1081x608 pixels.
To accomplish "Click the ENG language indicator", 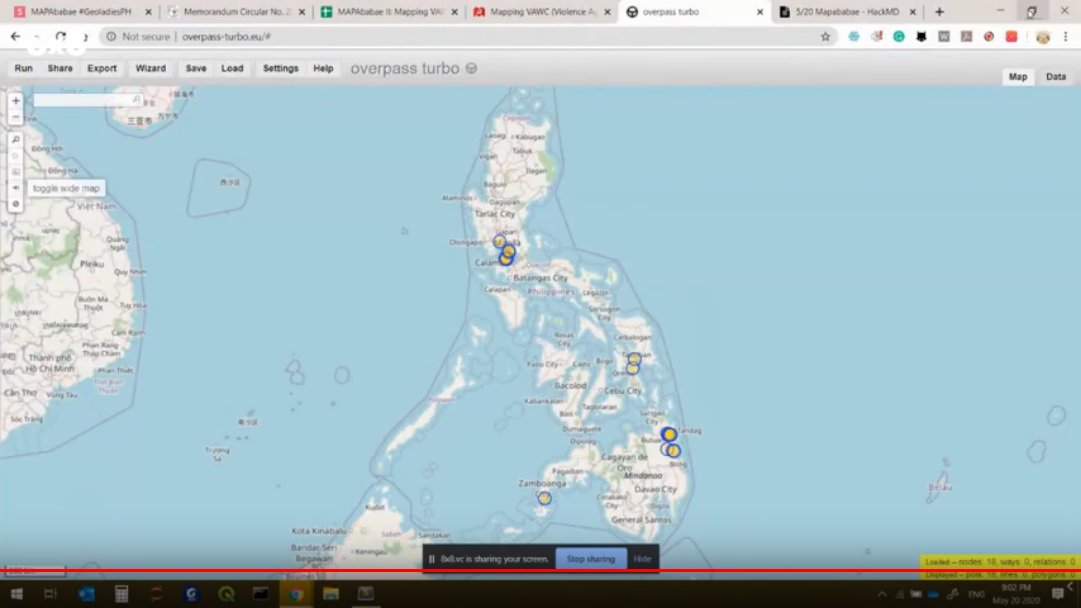I will tap(976, 594).
